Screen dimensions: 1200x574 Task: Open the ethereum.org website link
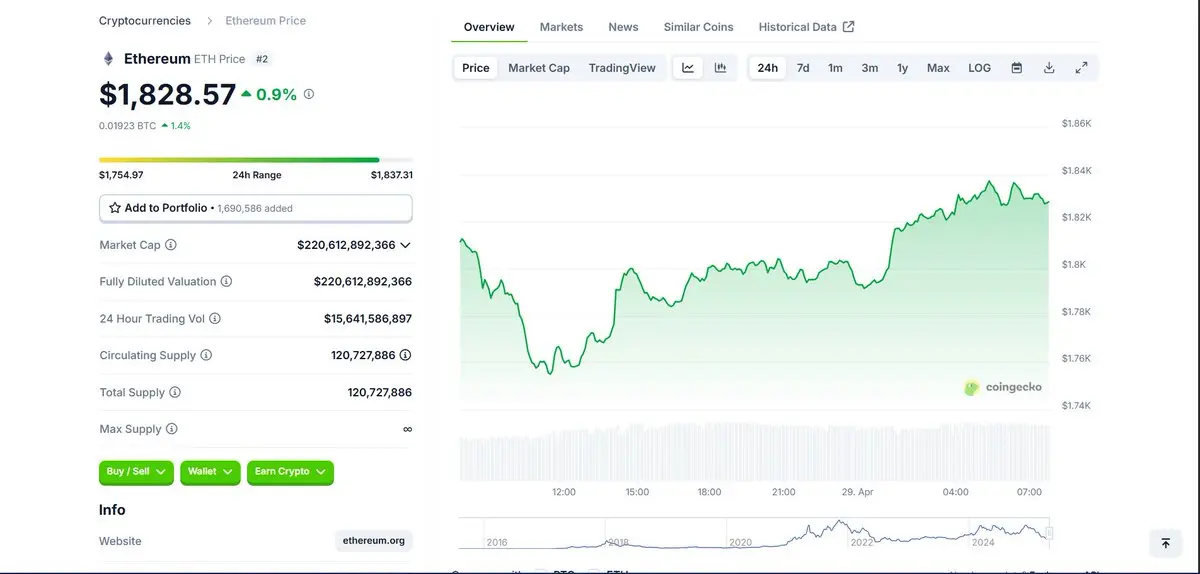tap(374, 541)
